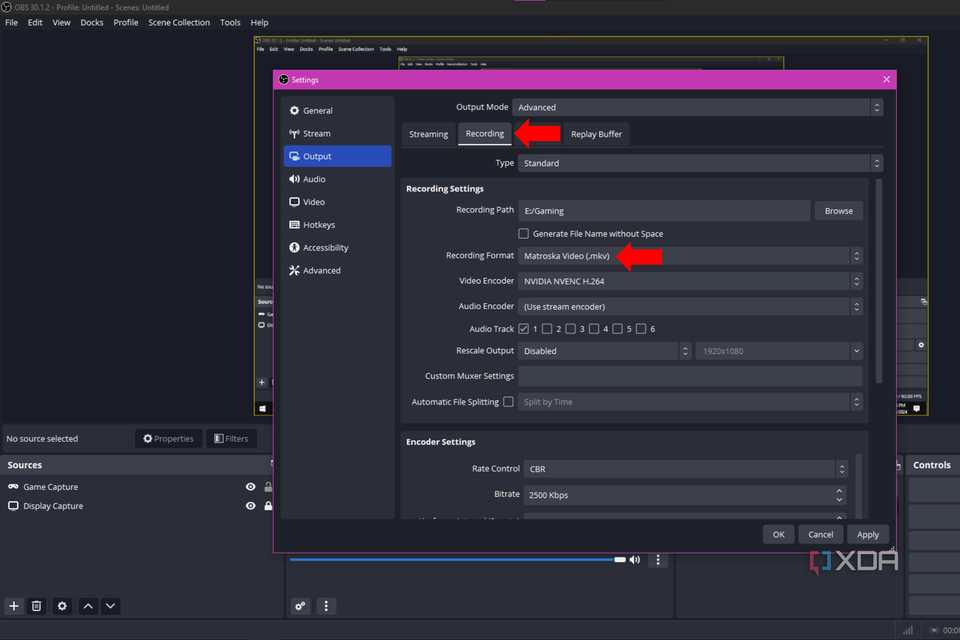Image resolution: width=960 pixels, height=640 pixels.
Task: Switch to the Recording tab
Action: click(x=485, y=134)
